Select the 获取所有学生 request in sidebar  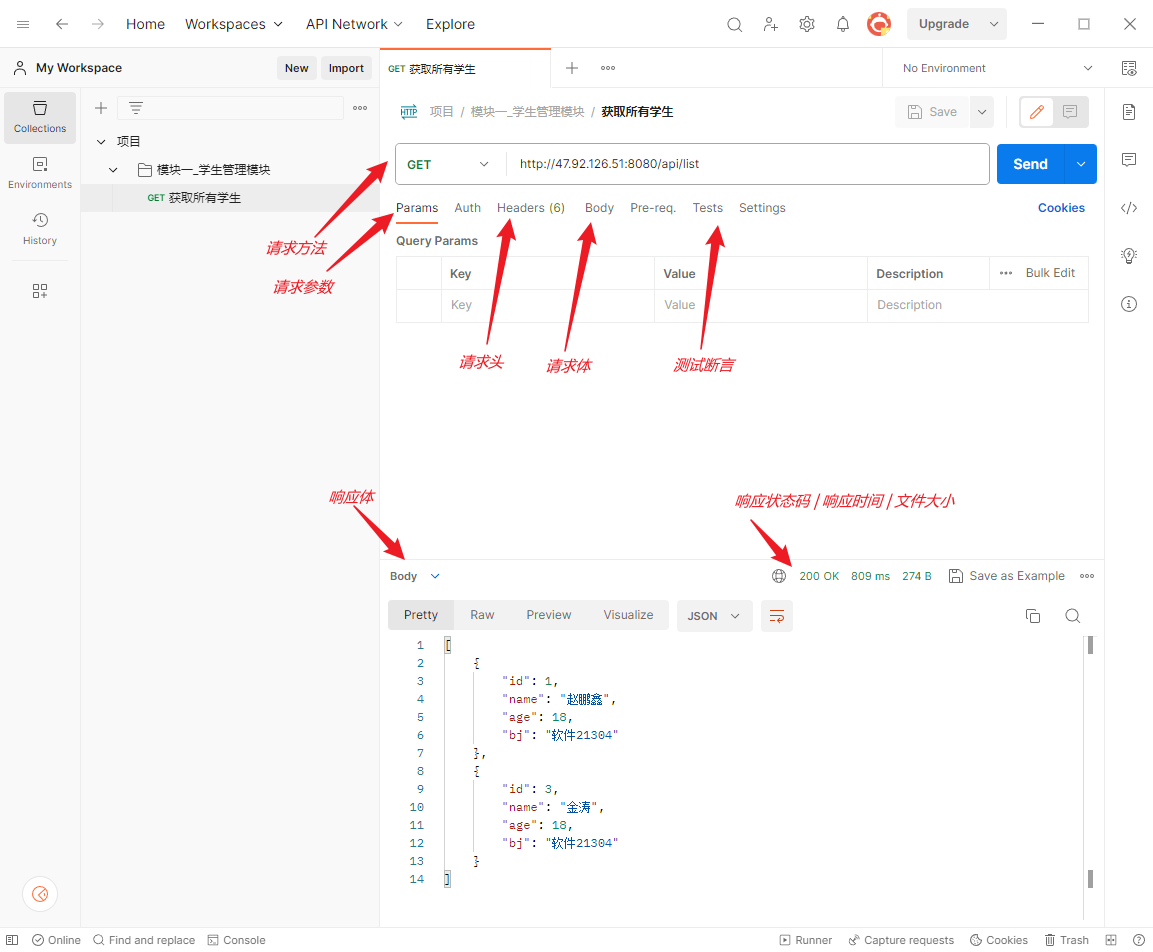[230, 198]
